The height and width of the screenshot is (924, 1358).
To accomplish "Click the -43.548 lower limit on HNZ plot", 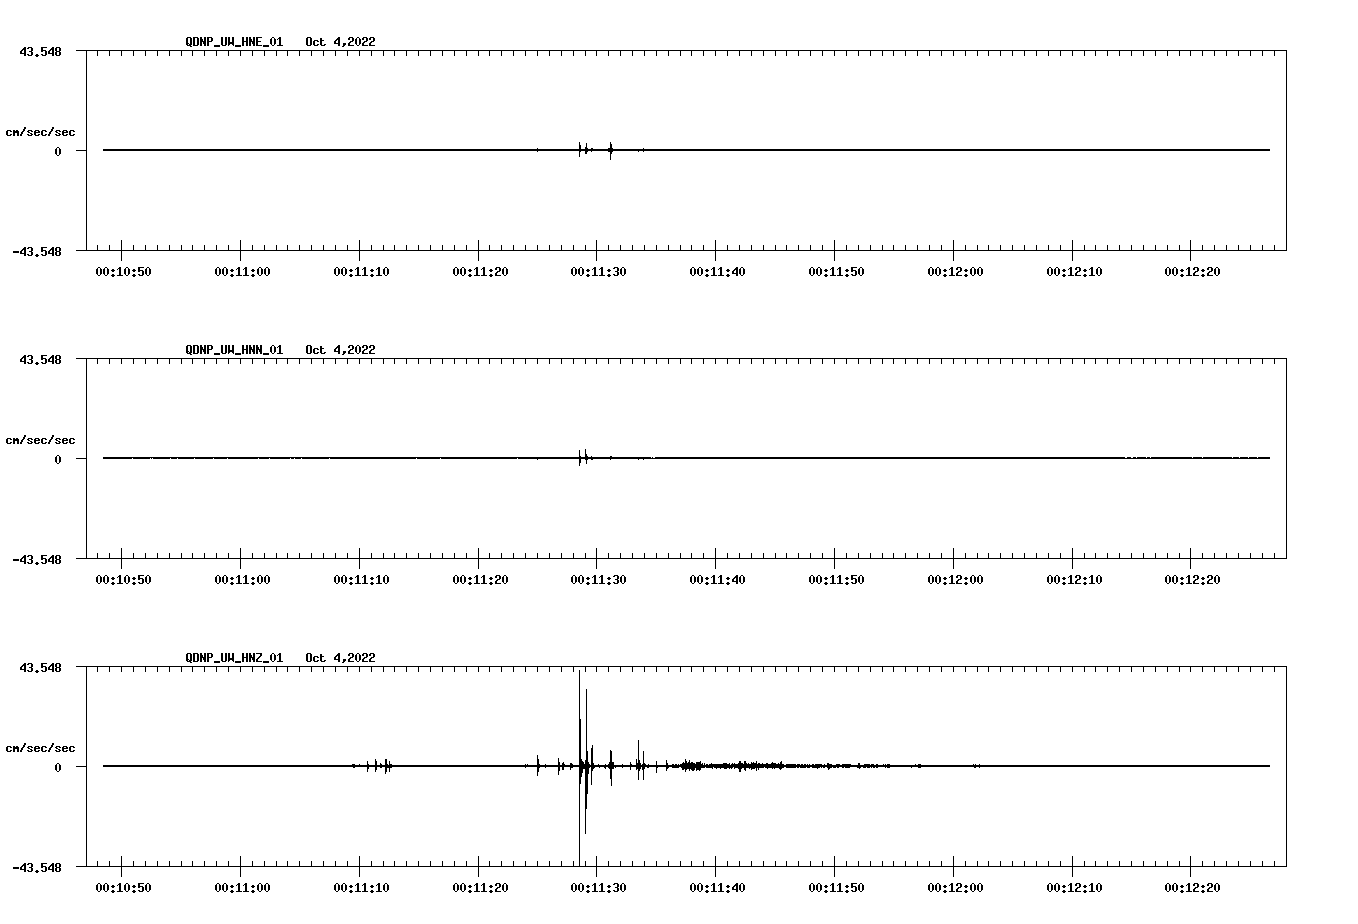I will click(x=37, y=868).
